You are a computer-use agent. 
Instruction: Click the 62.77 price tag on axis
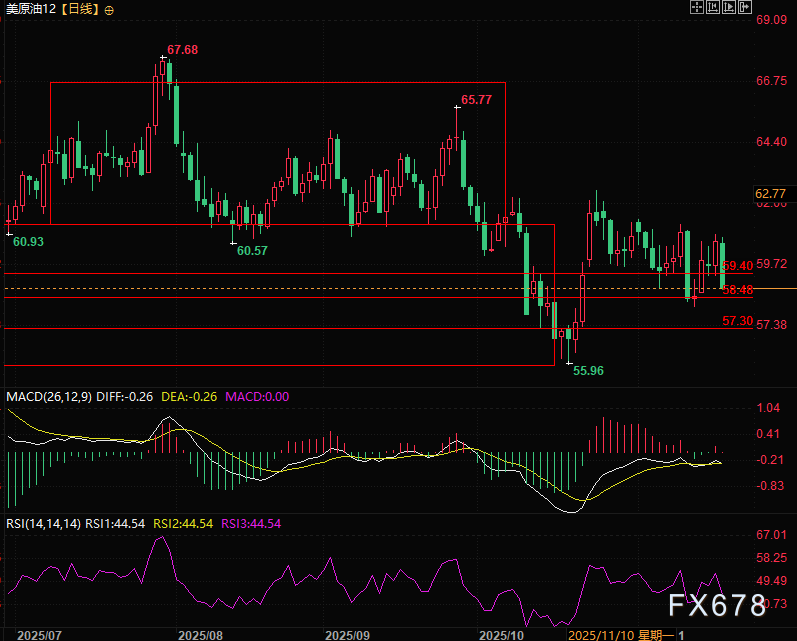point(771,194)
